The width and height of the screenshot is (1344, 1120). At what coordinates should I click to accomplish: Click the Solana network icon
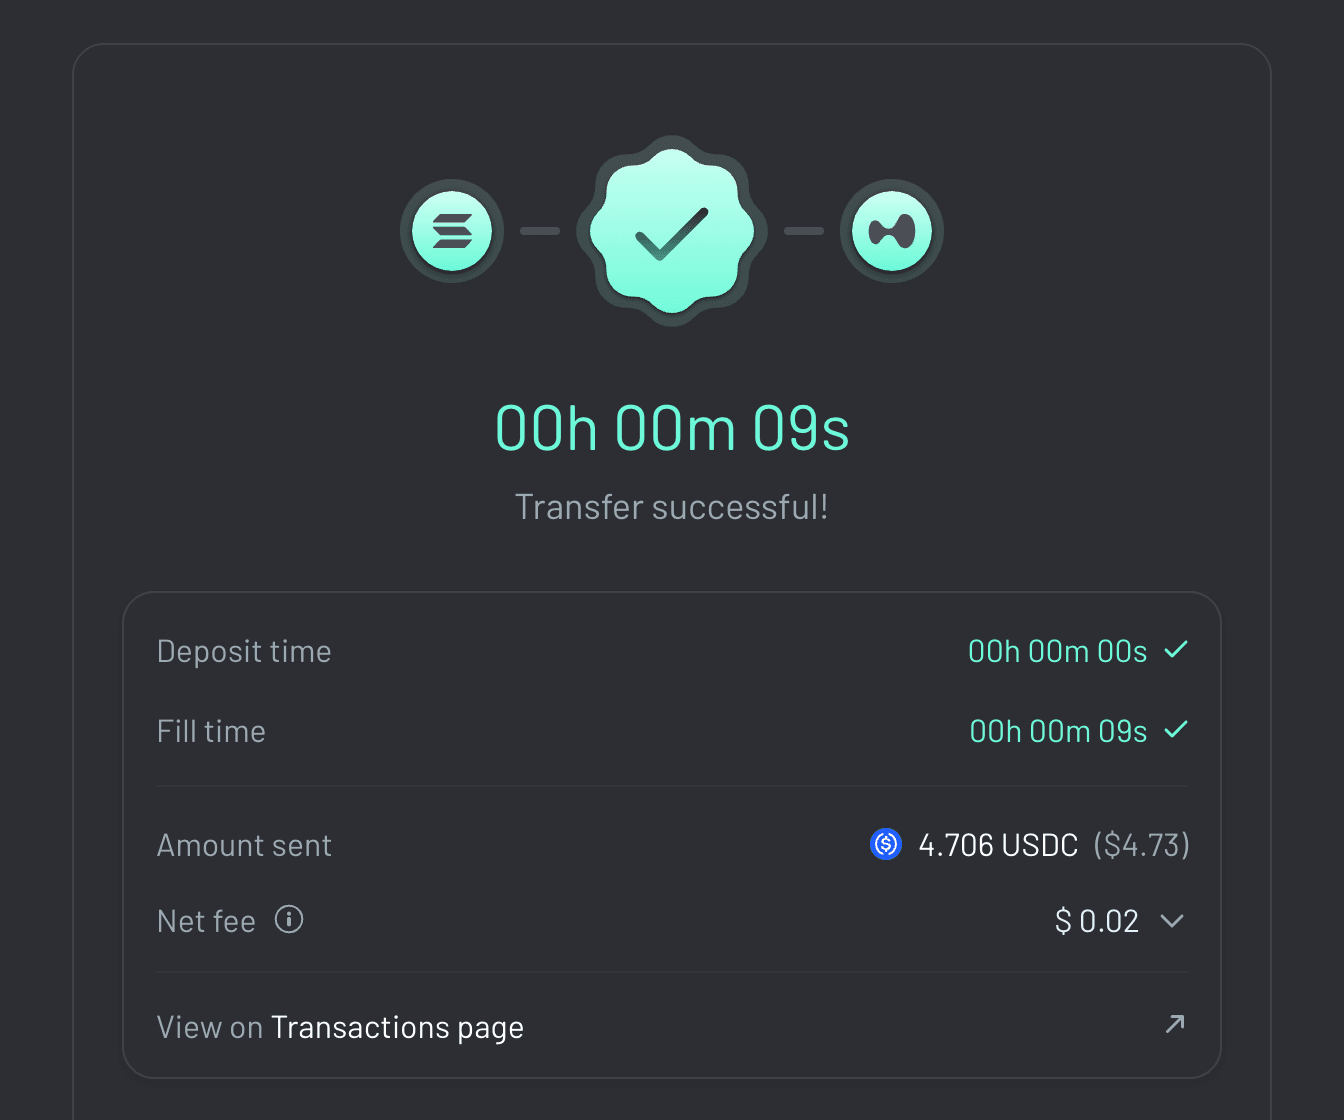[x=451, y=230]
